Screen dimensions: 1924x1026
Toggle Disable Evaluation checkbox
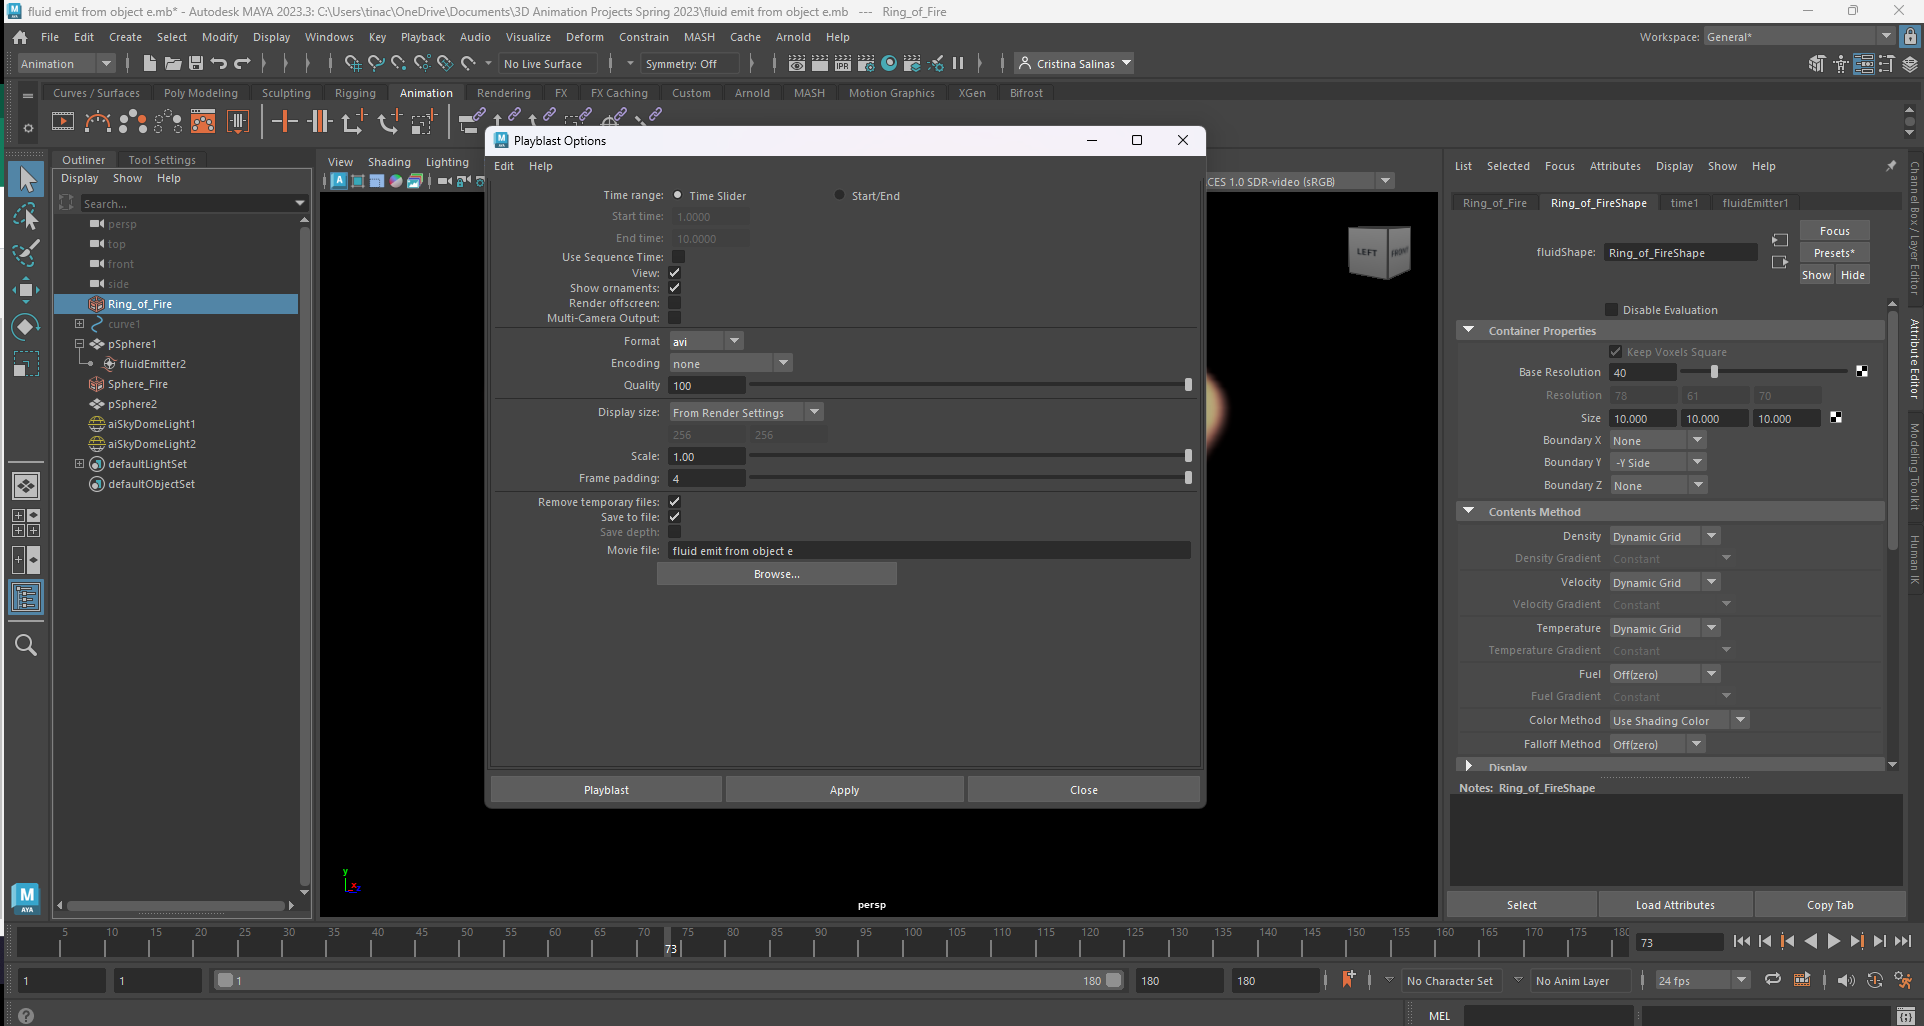click(x=1611, y=310)
